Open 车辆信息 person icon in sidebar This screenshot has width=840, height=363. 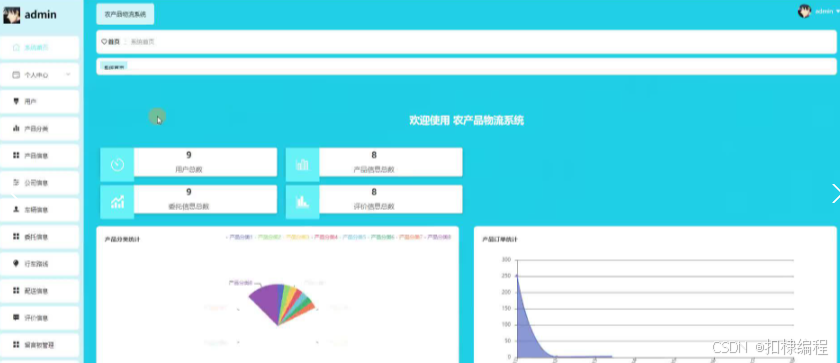16,209
